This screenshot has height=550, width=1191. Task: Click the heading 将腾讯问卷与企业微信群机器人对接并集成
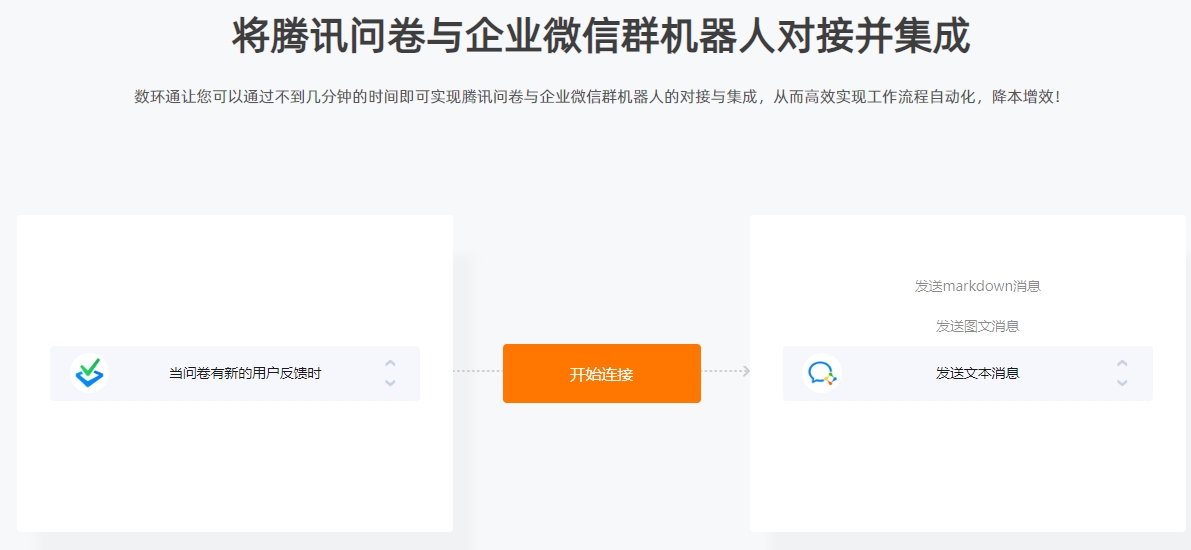point(601,35)
